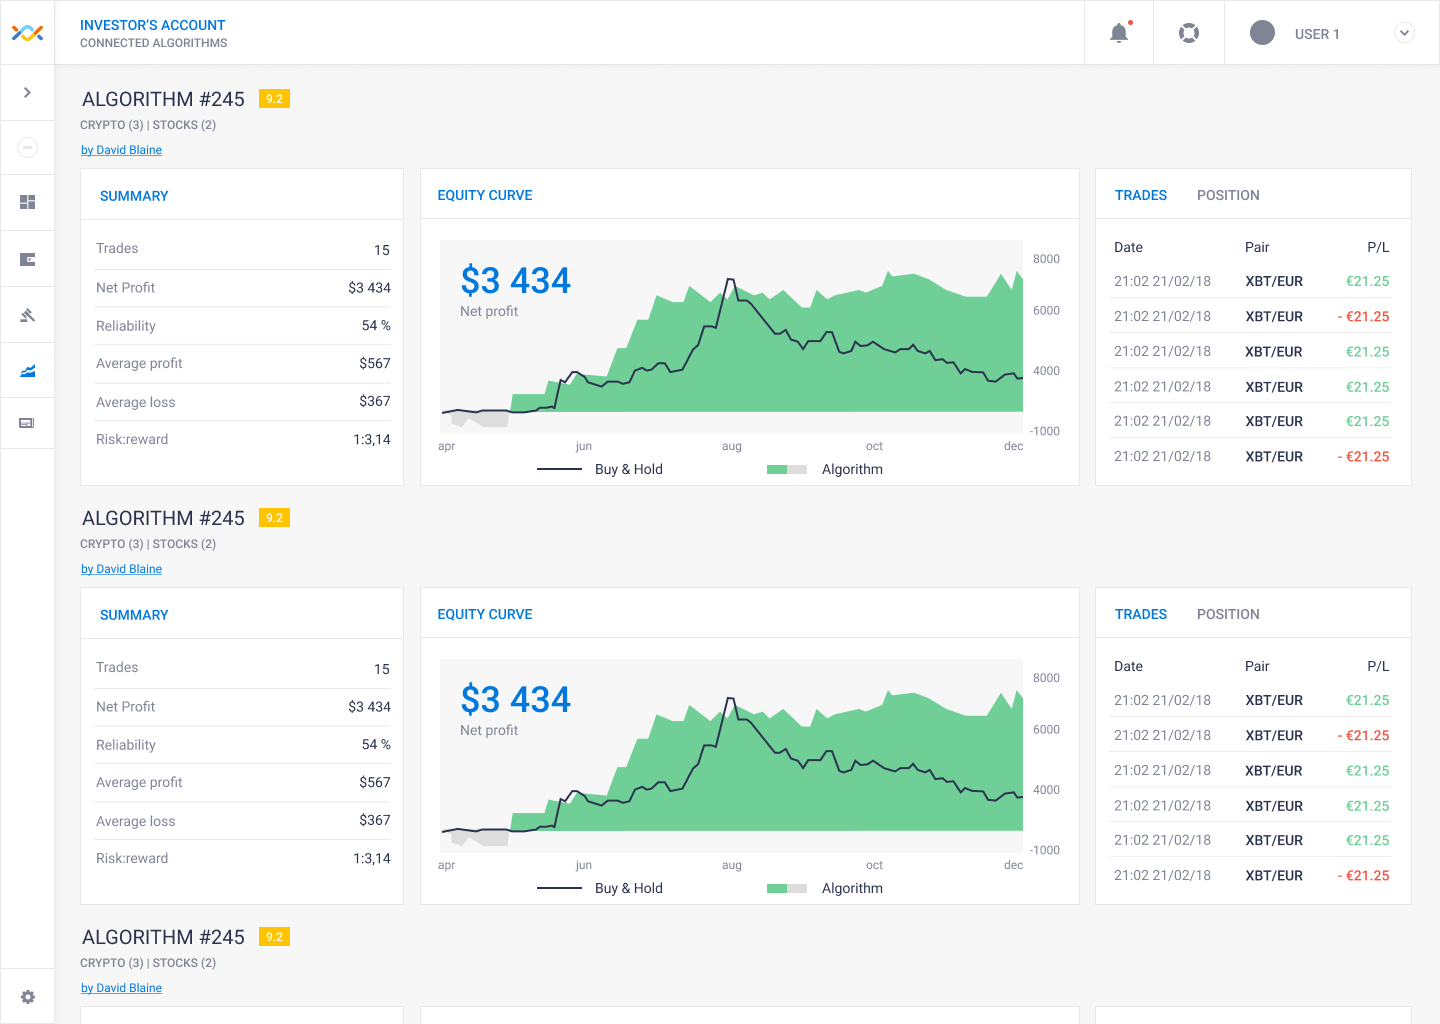The image size is (1440, 1024).
Task: Click the CONNECTED ALGORITHMS subtitle
Action: [x=153, y=43]
